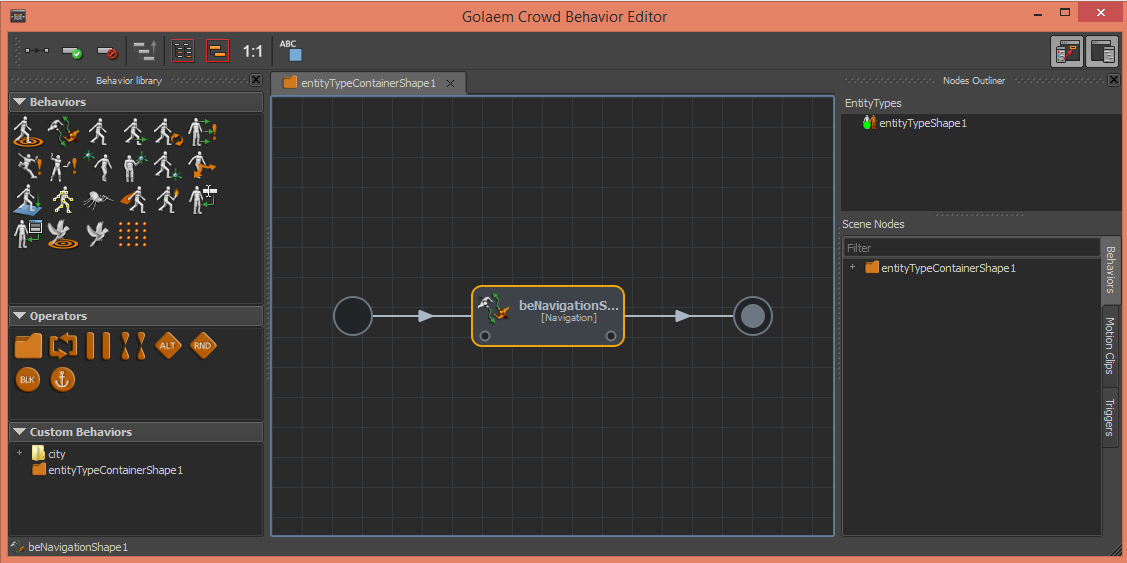Select the beNavigationShape node in graph
The image size is (1127, 563).
coord(548,316)
